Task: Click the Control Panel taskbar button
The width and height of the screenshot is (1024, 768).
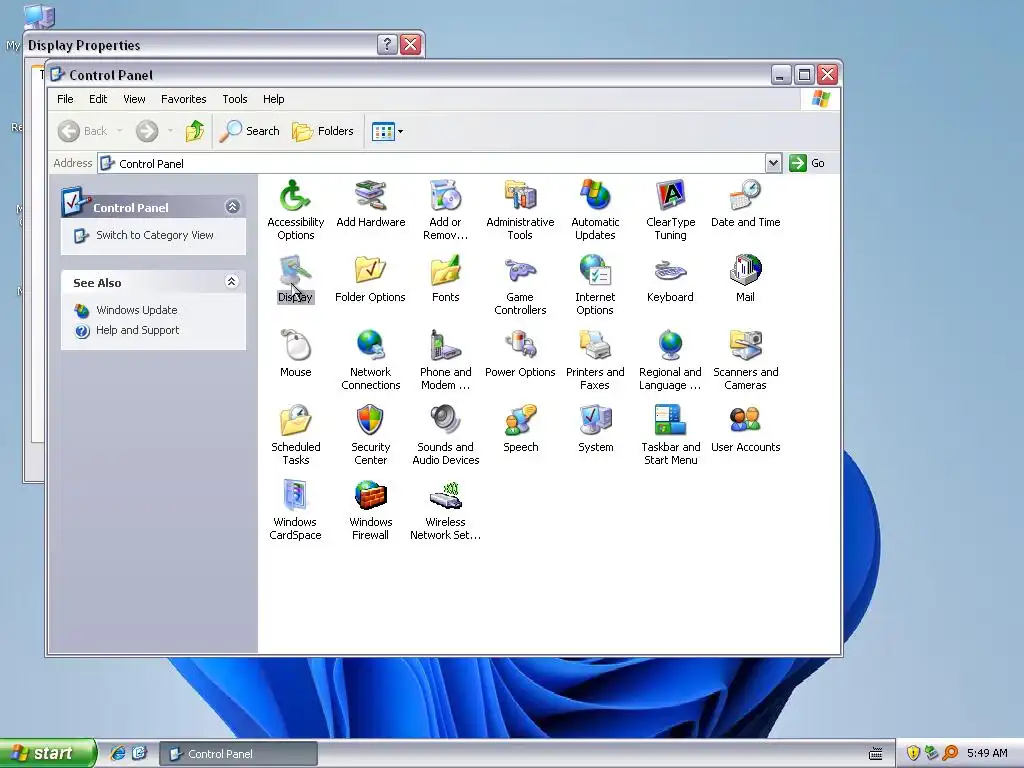Action: (239, 754)
